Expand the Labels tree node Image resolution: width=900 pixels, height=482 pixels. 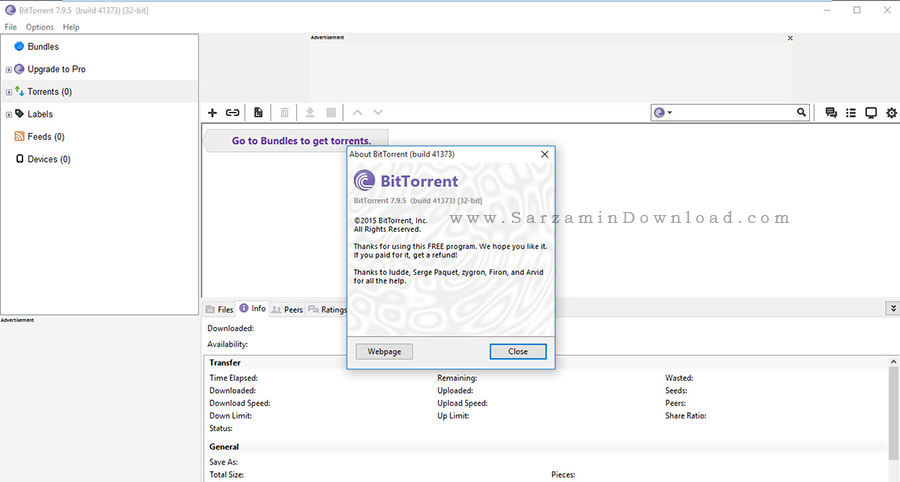coord(9,114)
